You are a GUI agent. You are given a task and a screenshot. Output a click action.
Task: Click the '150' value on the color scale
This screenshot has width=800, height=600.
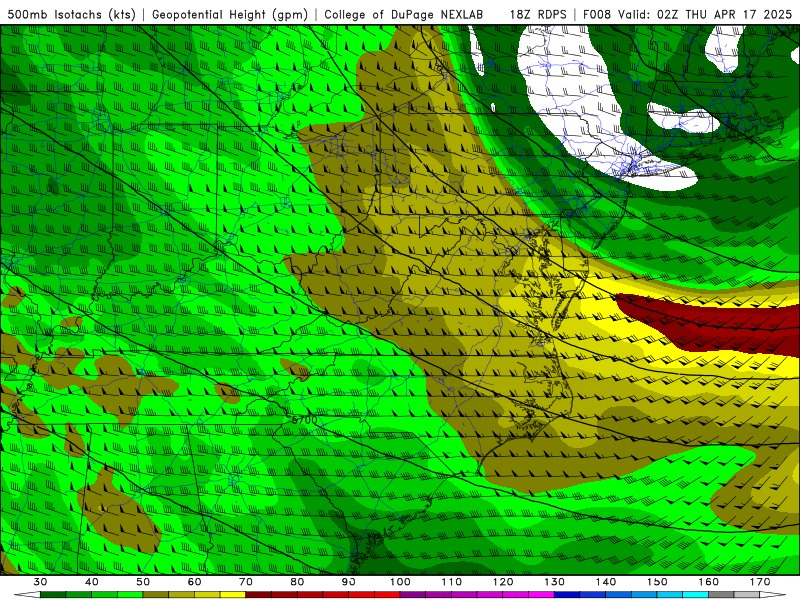coord(658,582)
